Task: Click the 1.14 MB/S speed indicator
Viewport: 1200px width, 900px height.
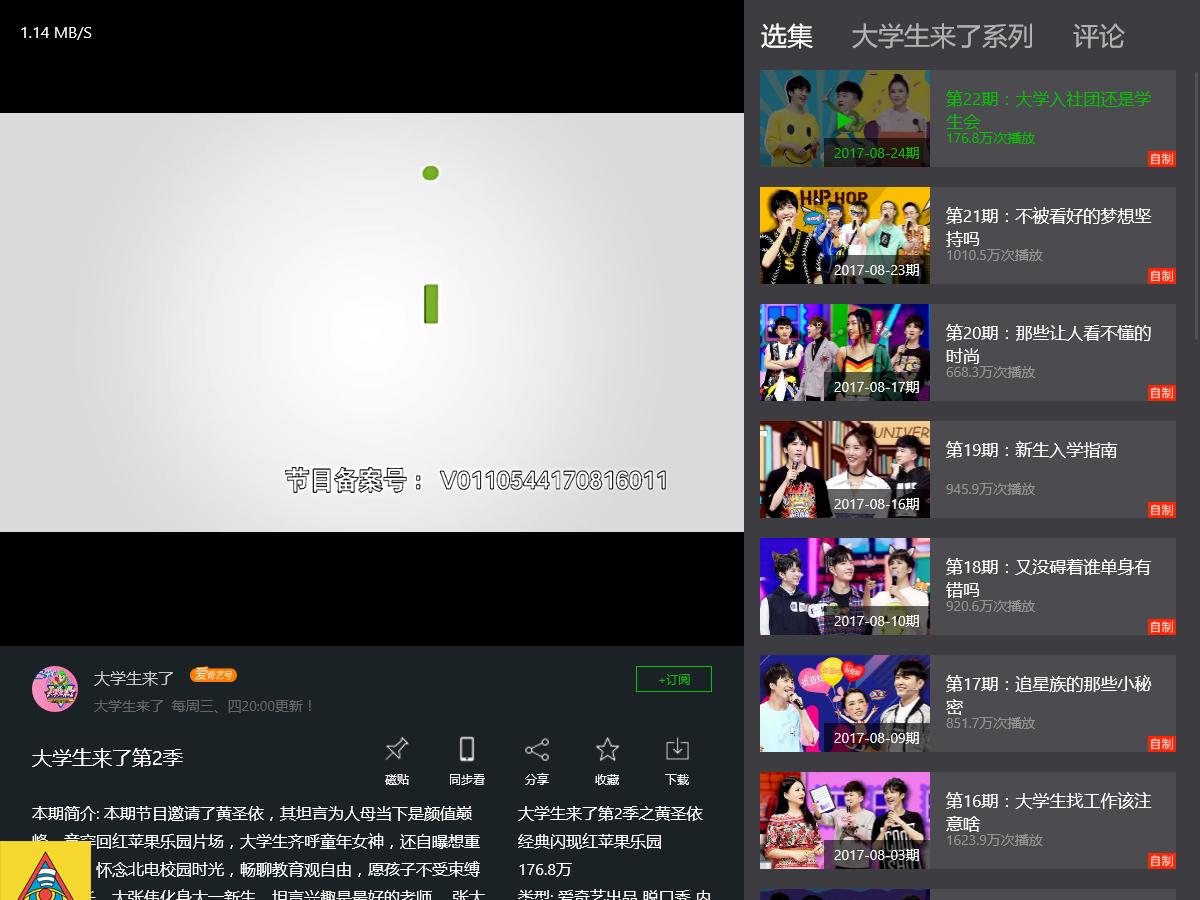Action: (x=56, y=32)
